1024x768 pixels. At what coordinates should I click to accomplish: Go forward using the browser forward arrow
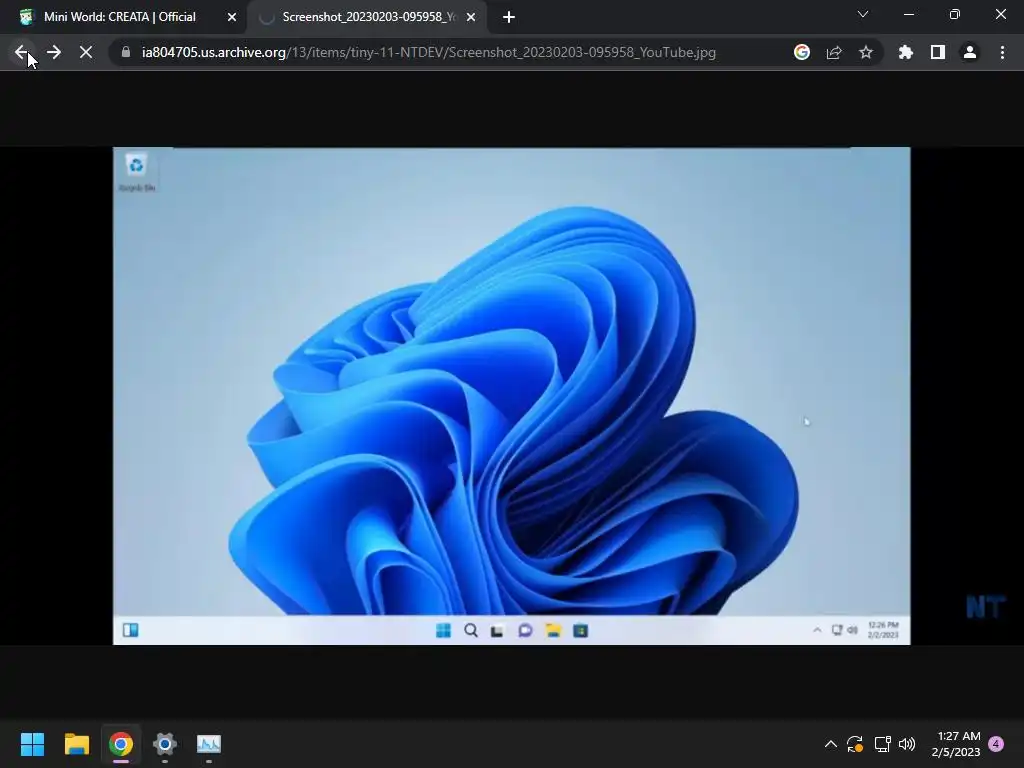(x=54, y=52)
